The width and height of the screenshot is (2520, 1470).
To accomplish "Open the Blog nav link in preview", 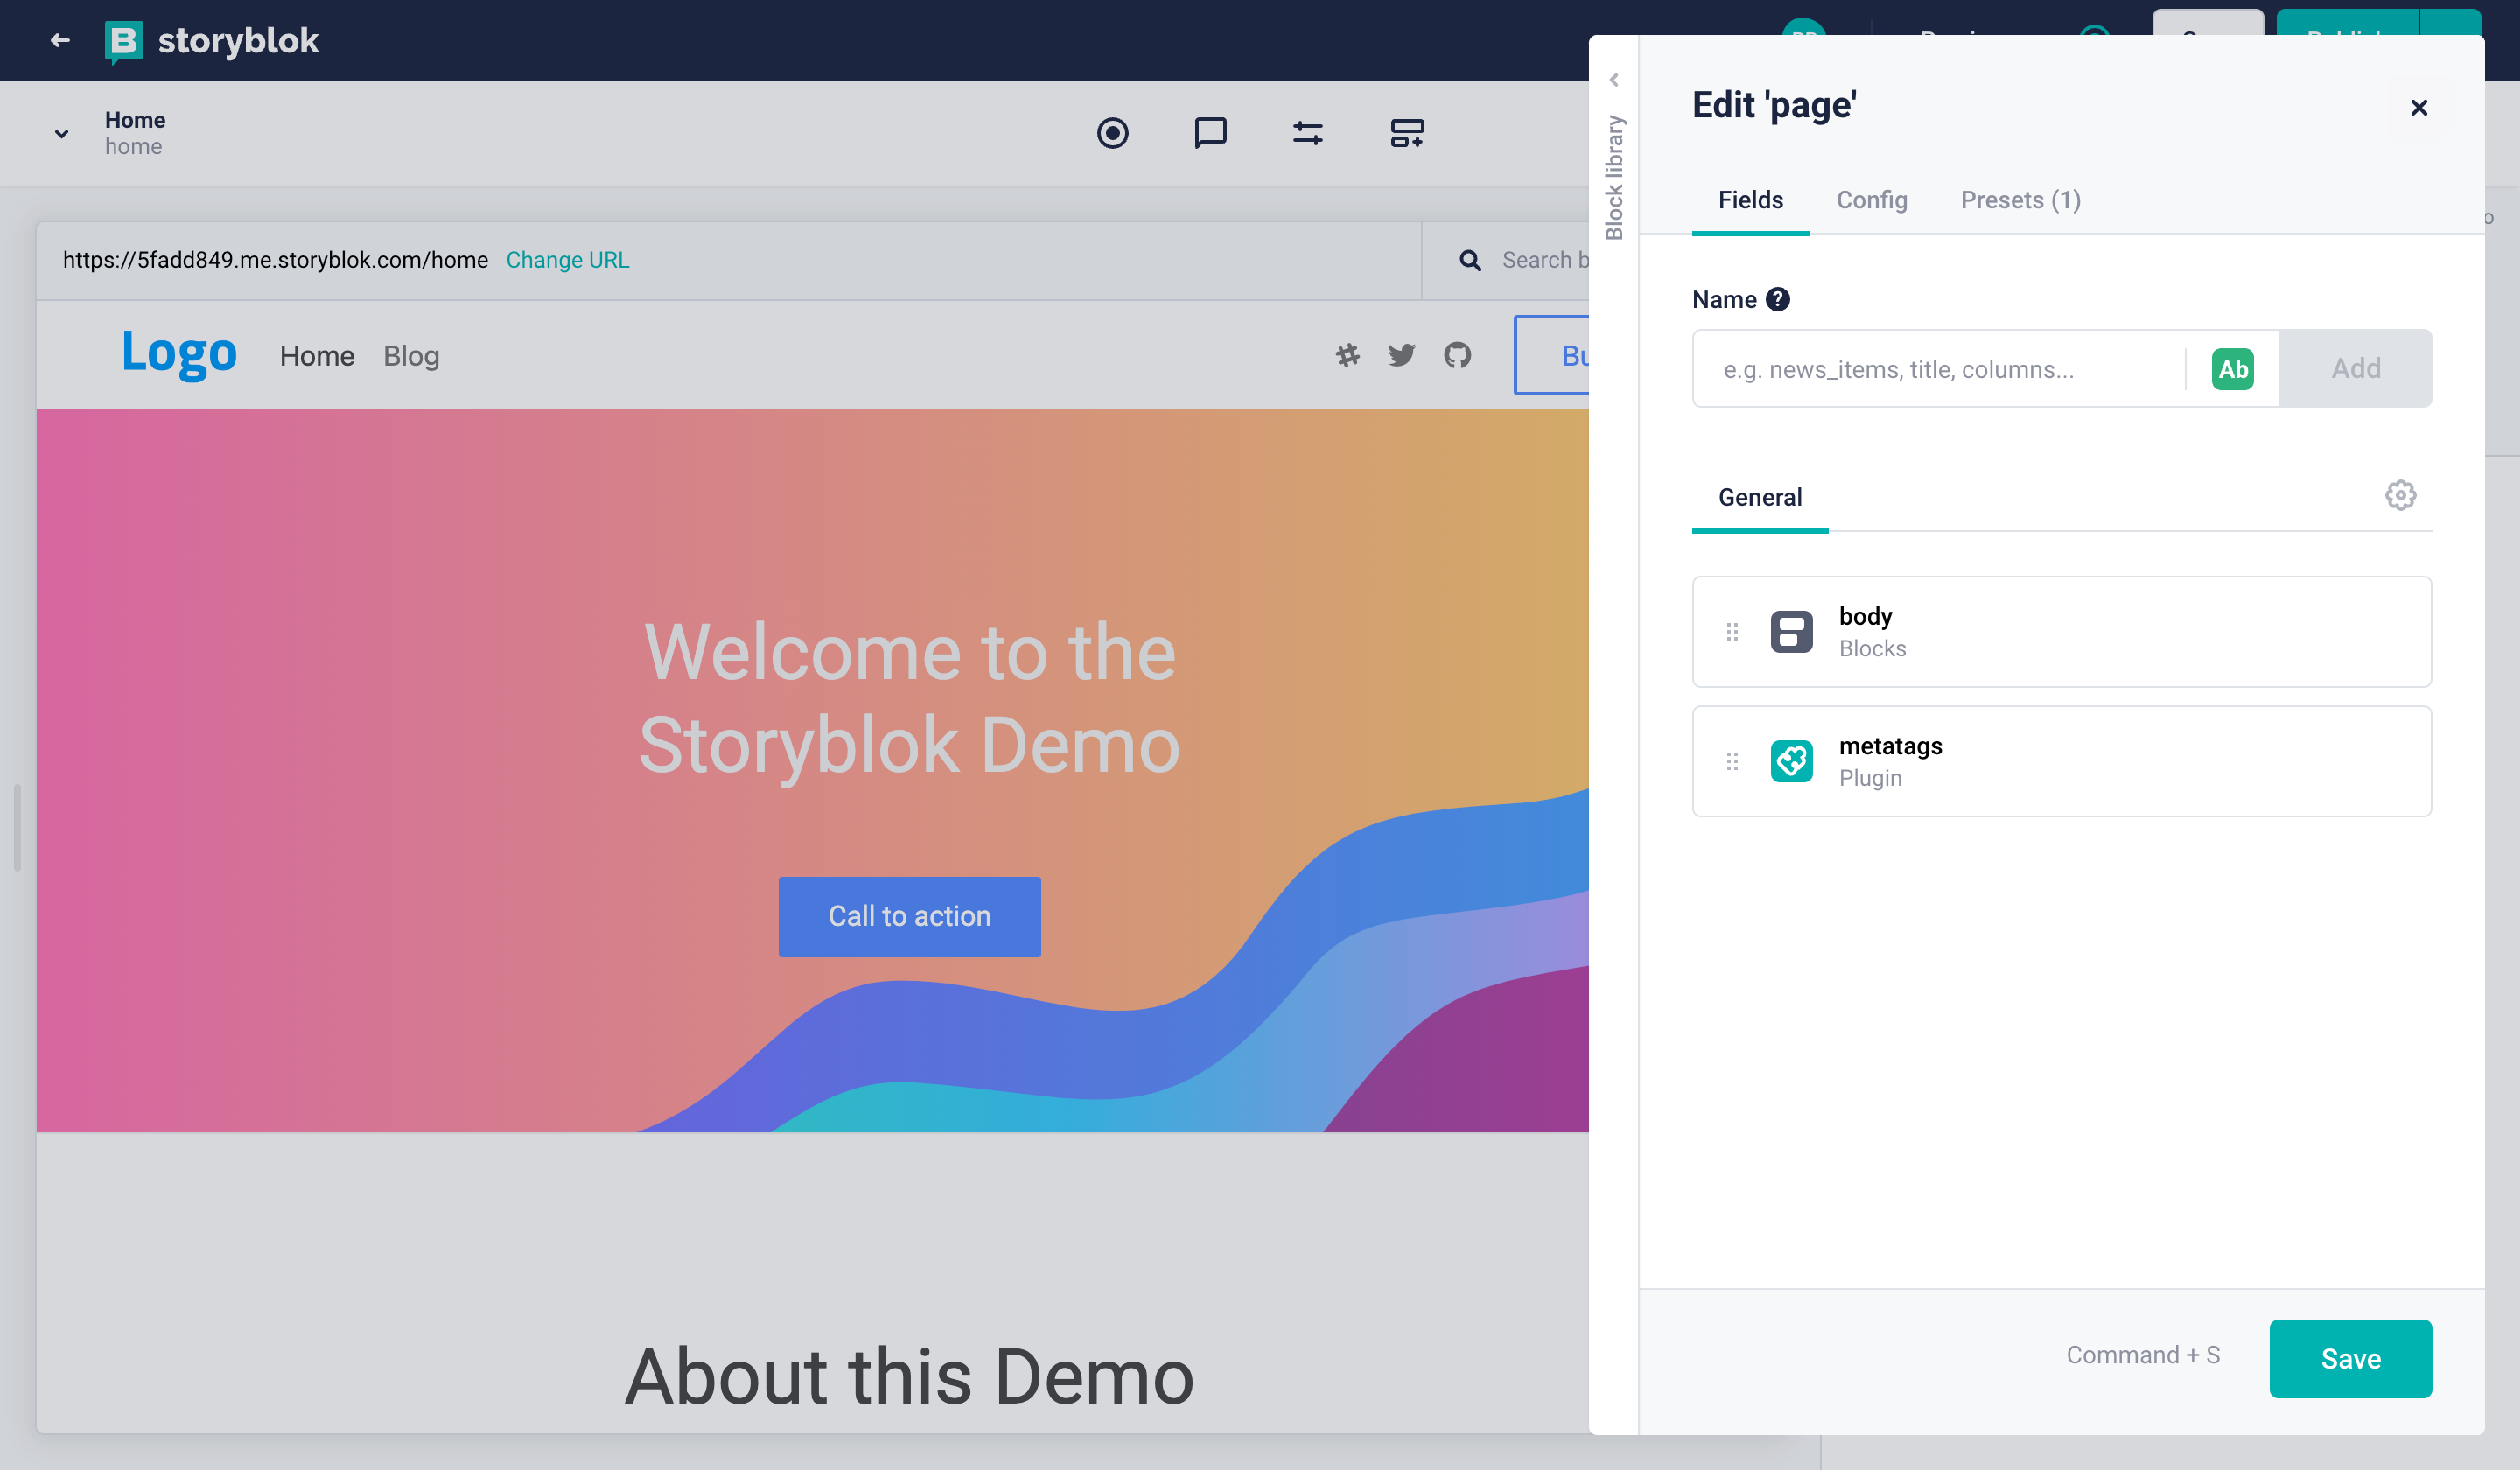I will tap(411, 356).
